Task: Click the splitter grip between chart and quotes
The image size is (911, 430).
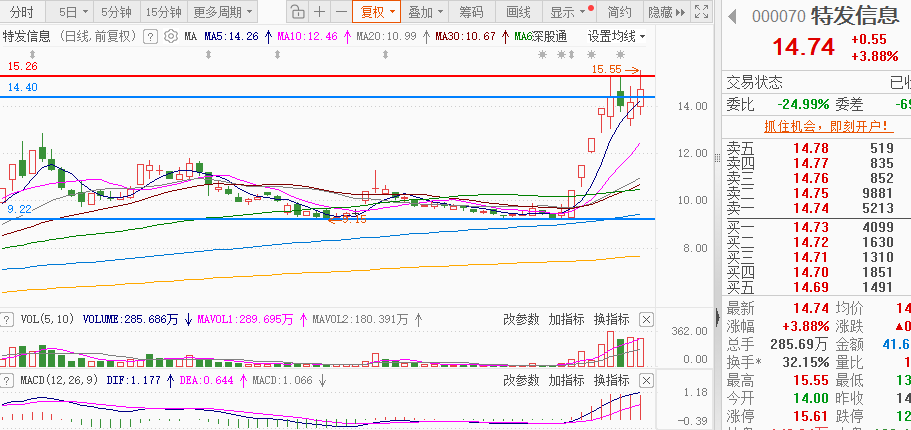Action: click(x=718, y=158)
